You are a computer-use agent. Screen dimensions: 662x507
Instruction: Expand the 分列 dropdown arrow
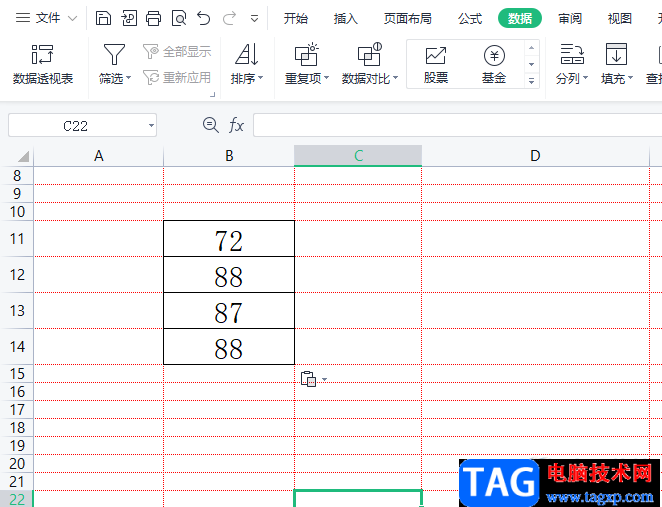585,78
